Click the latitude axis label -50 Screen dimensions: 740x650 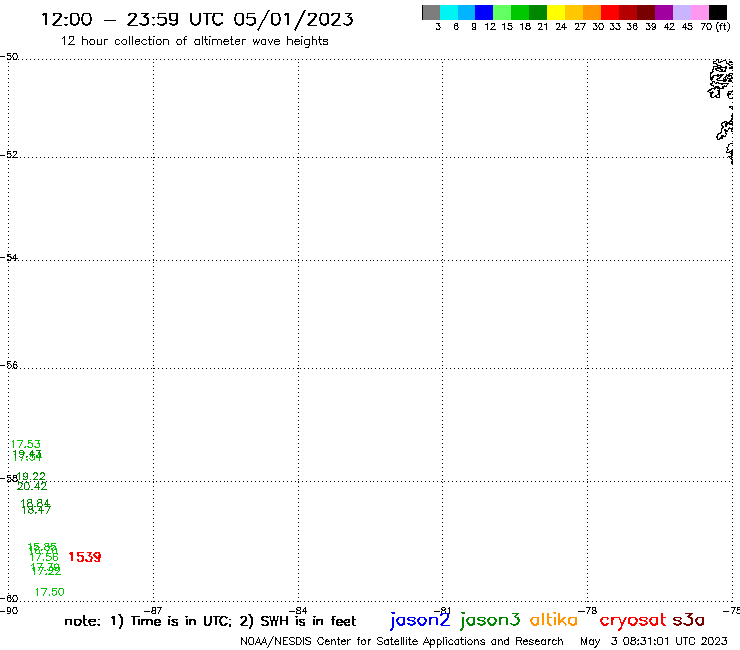click(x=9, y=57)
